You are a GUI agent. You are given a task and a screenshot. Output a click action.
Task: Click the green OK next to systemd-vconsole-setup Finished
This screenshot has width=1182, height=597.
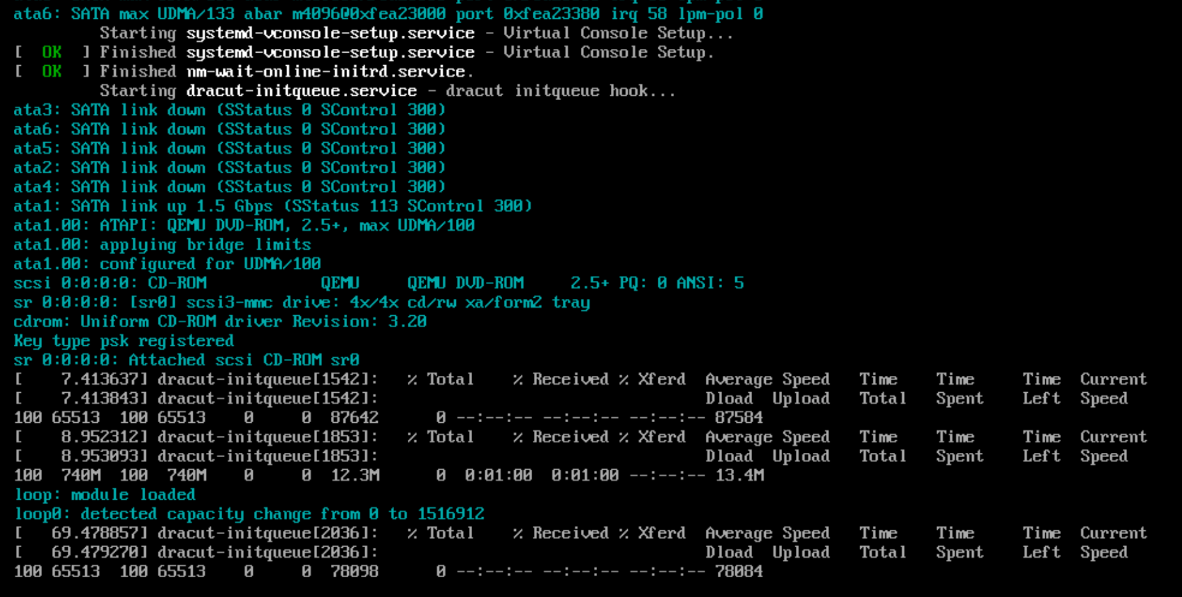pos(52,52)
